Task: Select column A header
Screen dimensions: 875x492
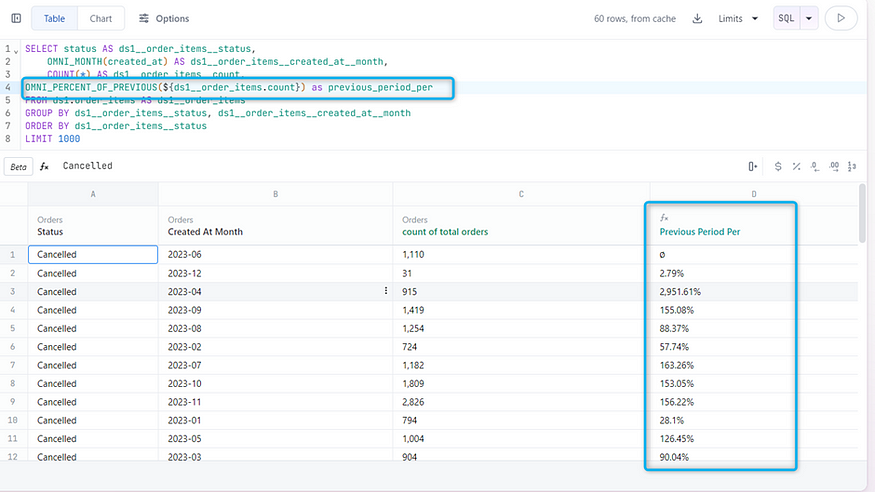Action: click(x=93, y=194)
